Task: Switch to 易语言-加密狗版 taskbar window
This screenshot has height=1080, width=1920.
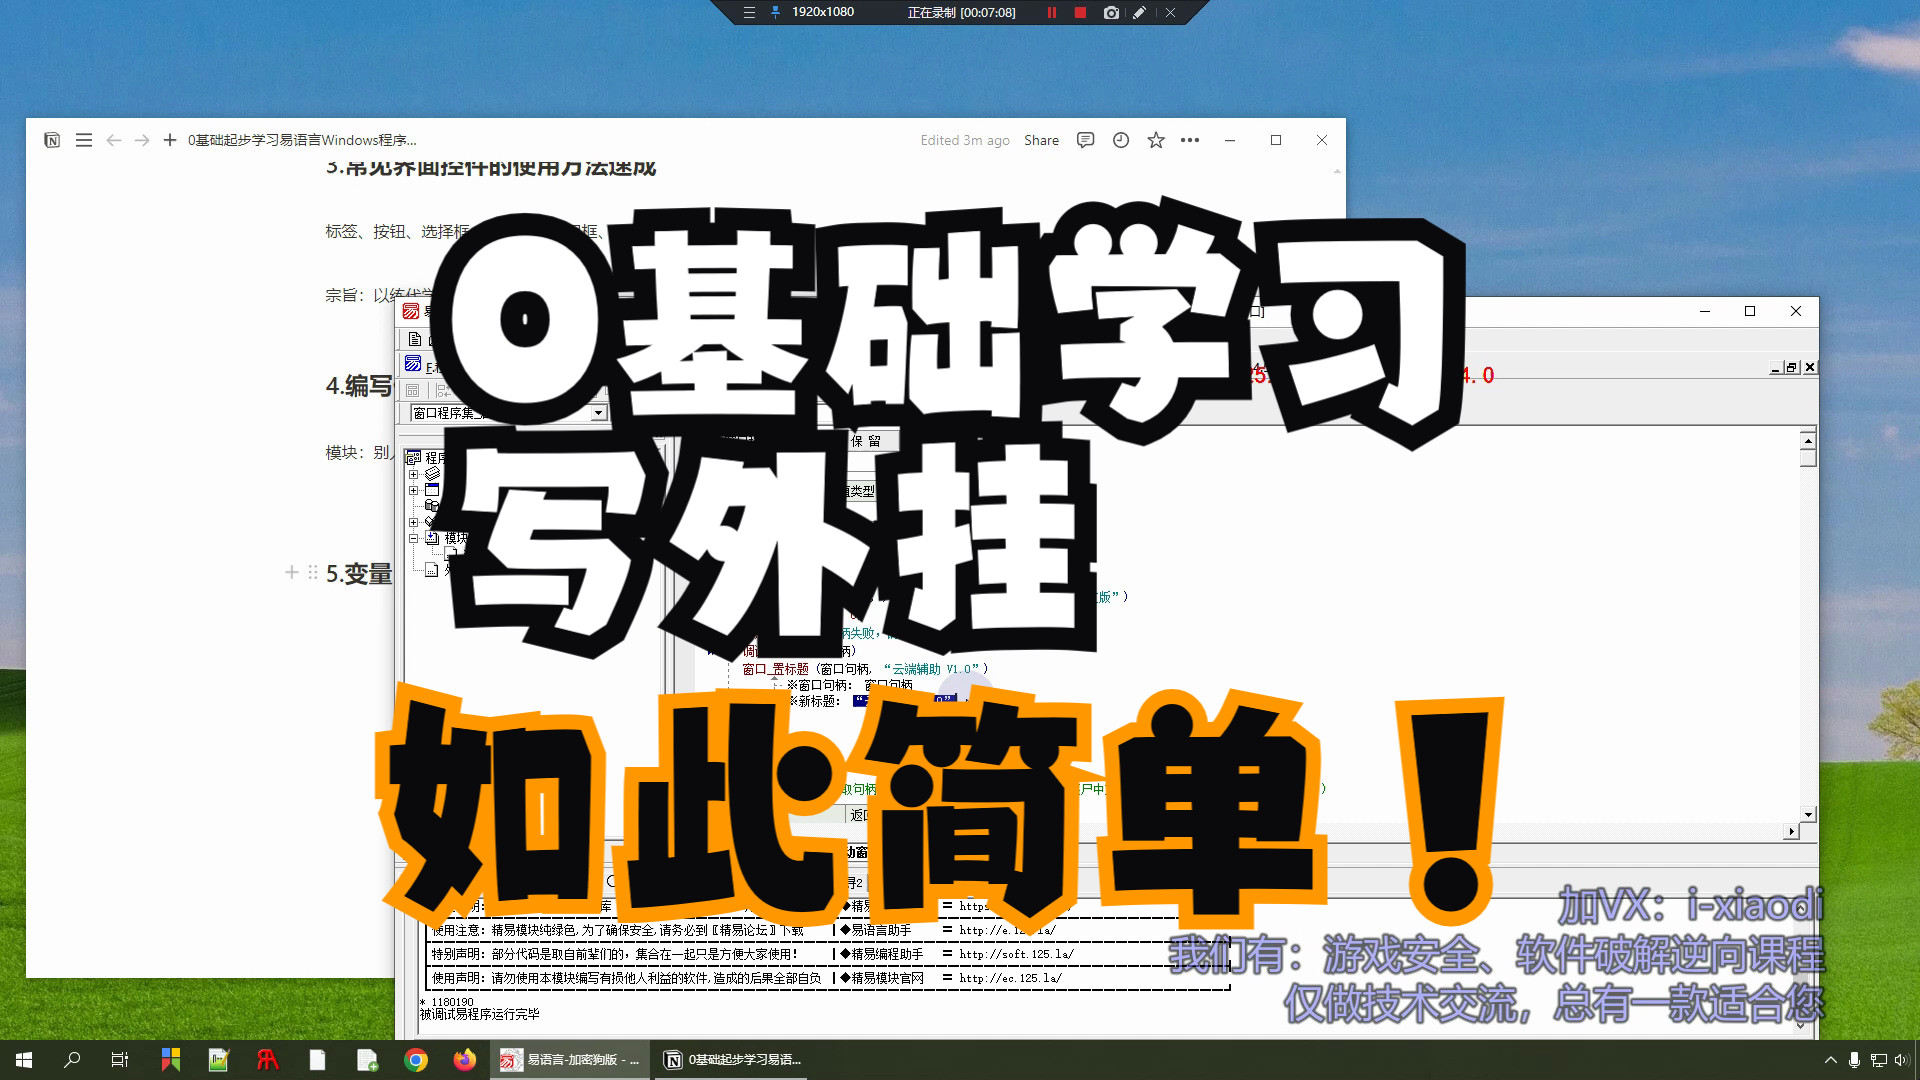Action: [570, 1060]
